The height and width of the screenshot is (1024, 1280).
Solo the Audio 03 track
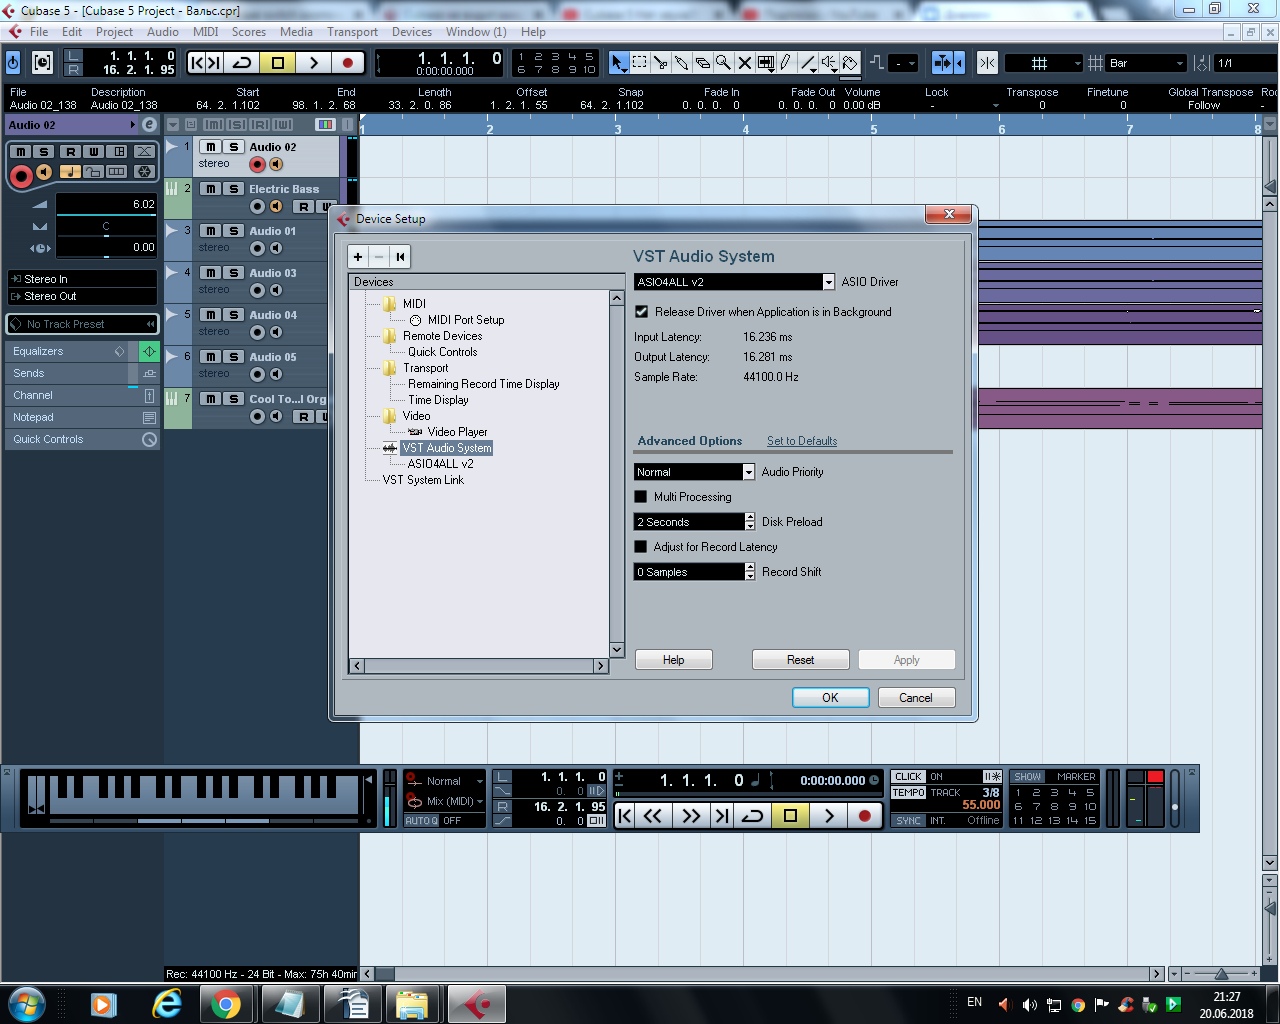coord(234,273)
